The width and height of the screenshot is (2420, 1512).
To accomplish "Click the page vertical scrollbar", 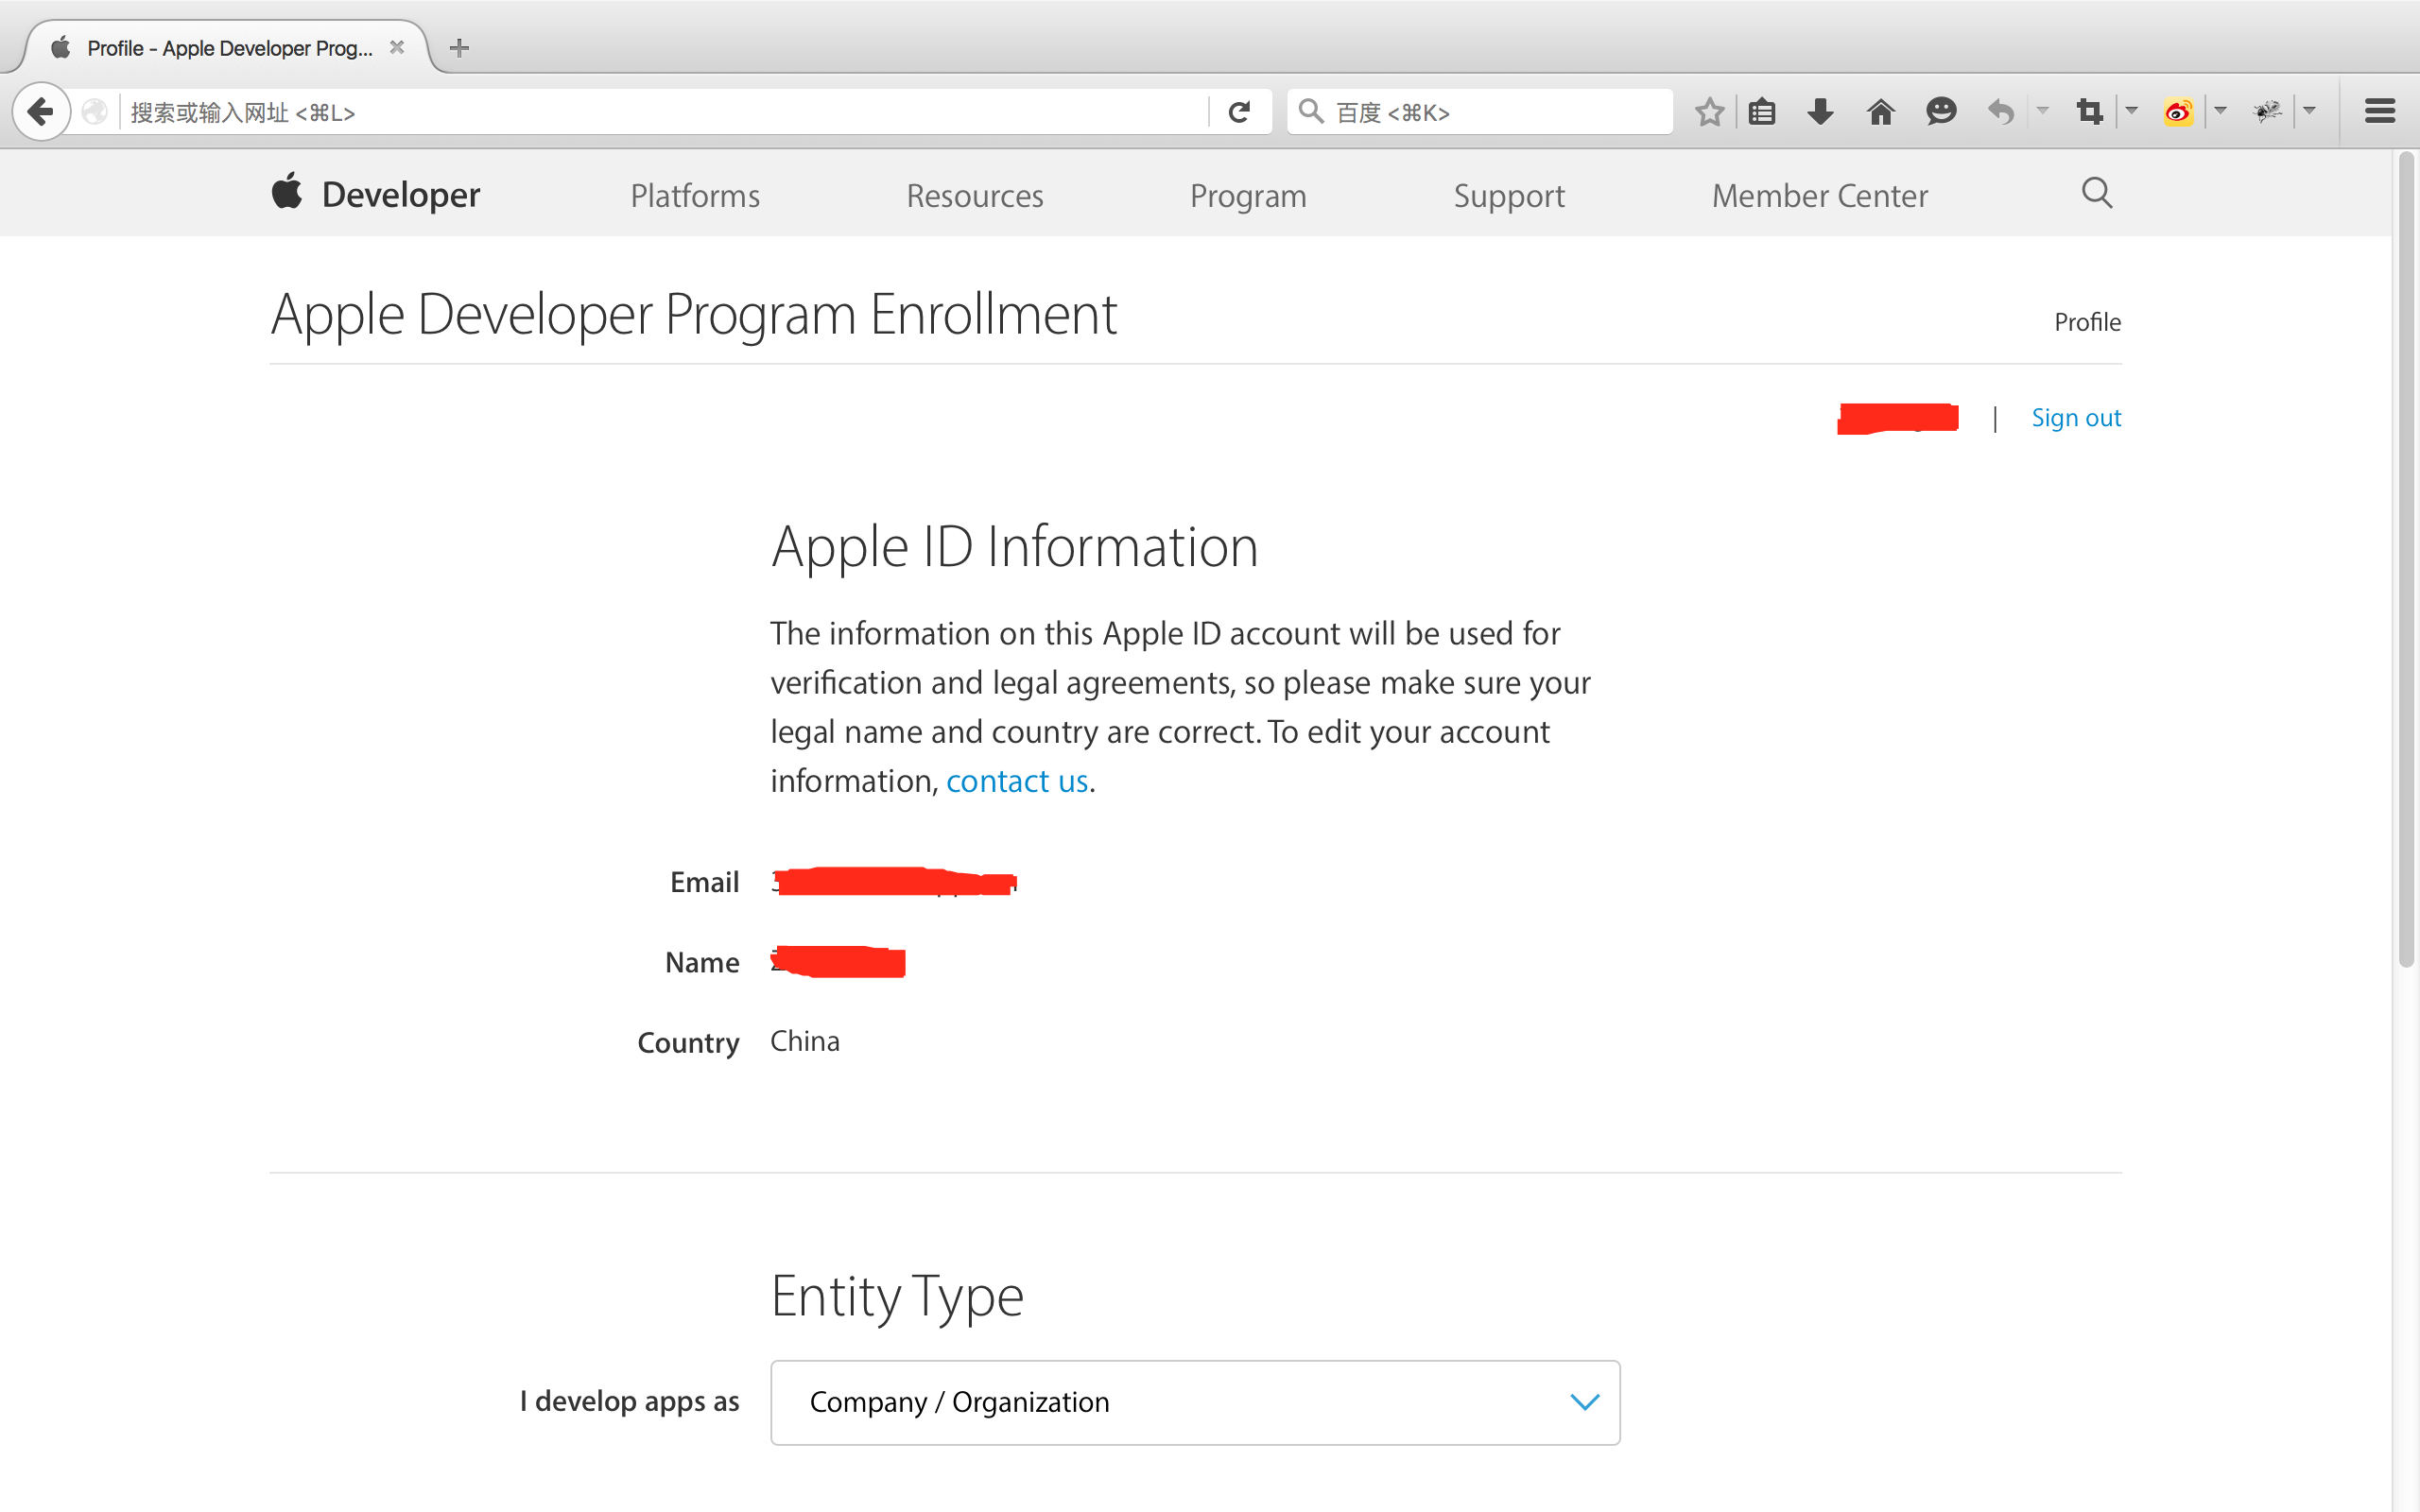I will click(x=2406, y=560).
